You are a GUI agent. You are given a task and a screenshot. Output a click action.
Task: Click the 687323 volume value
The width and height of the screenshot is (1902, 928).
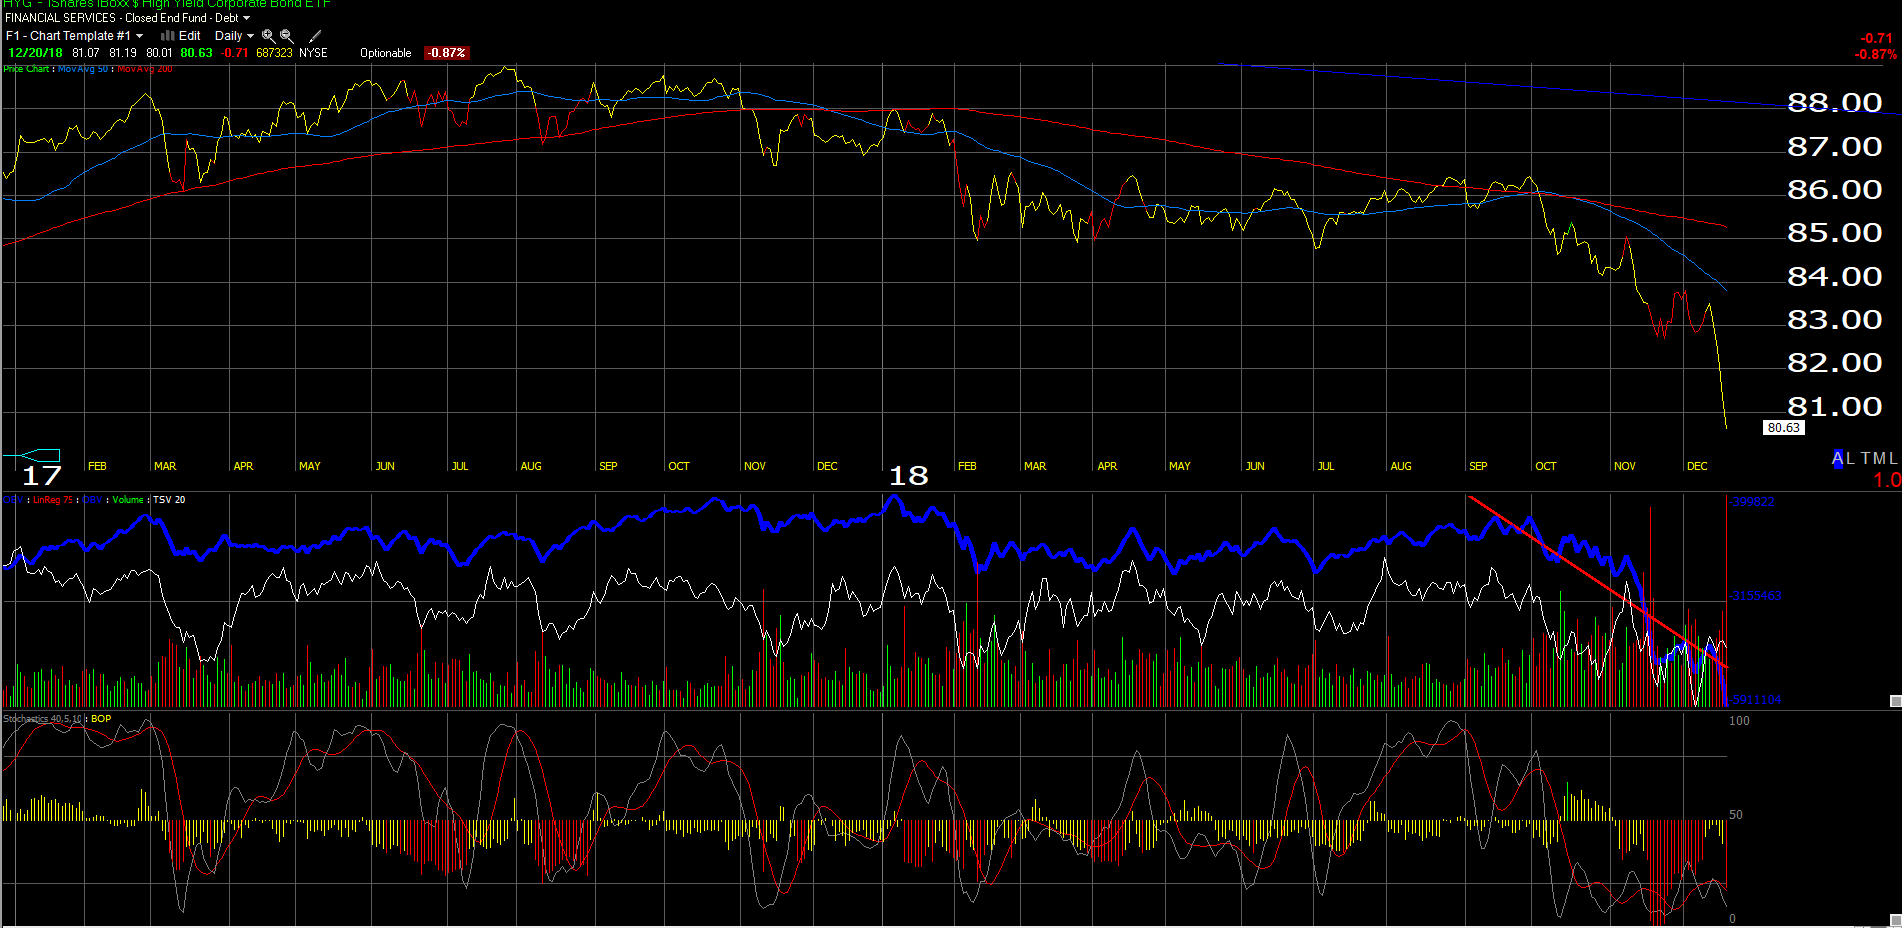274,53
